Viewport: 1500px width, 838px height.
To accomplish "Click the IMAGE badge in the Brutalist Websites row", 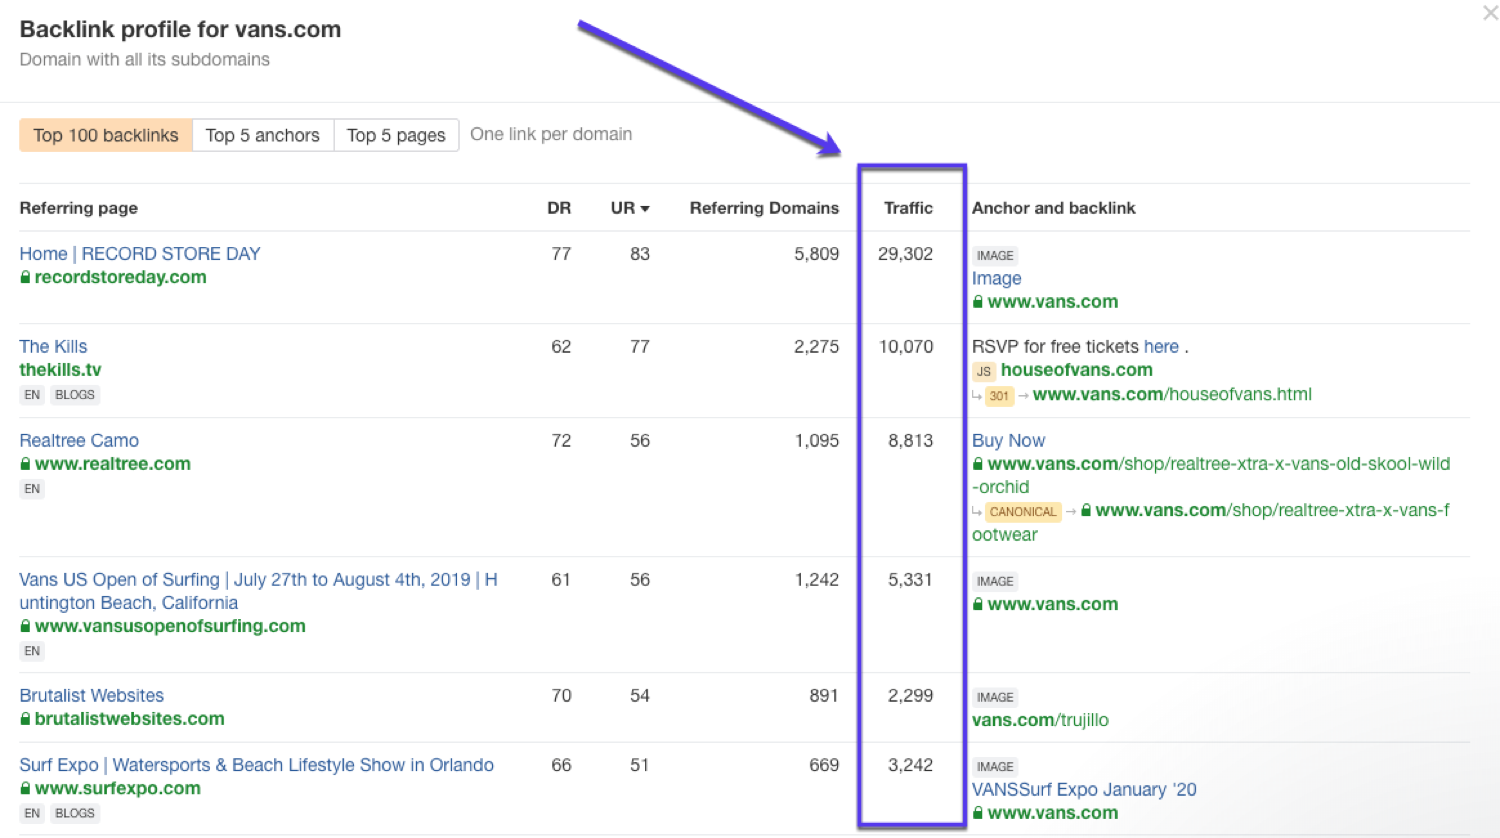I will [995, 697].
